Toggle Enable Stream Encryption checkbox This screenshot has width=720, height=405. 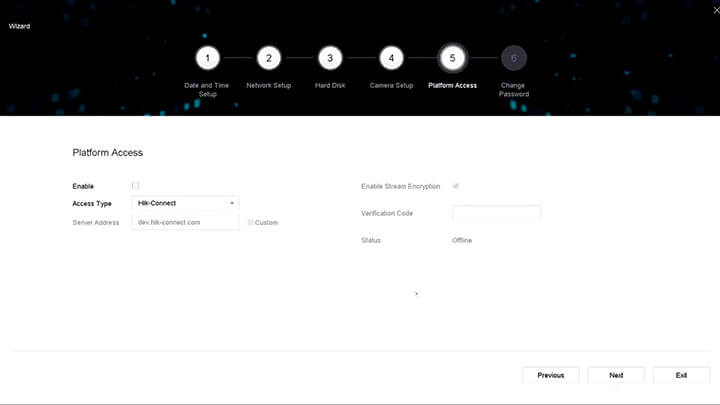tap(457, 186)
